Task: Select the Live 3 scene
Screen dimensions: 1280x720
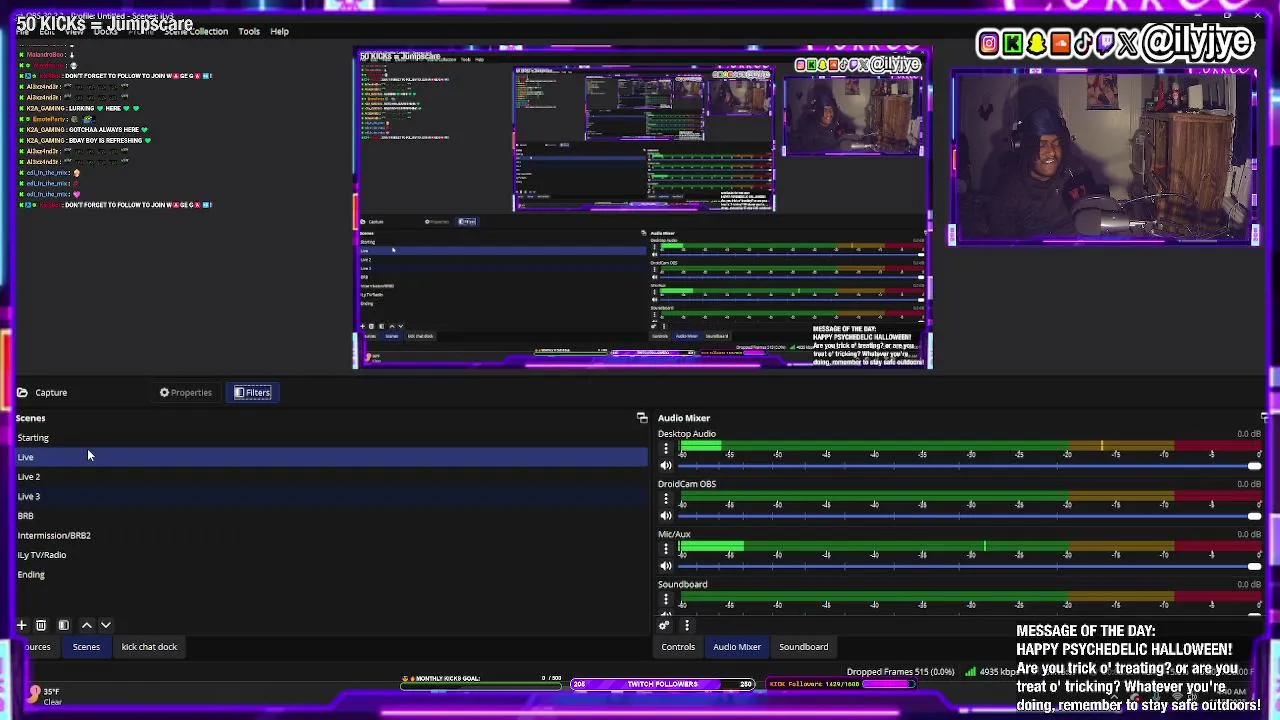Action: pos(331,496)
